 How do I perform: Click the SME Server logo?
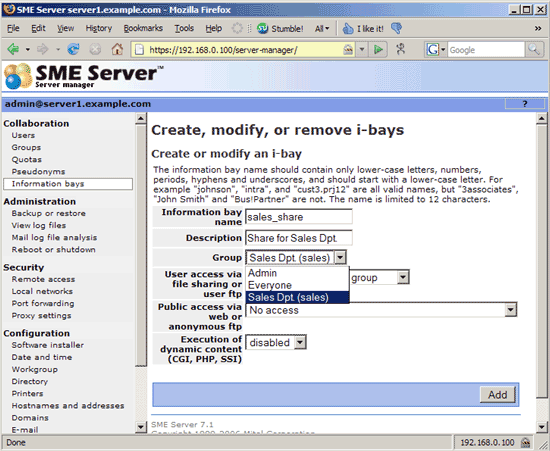[84, 76]
